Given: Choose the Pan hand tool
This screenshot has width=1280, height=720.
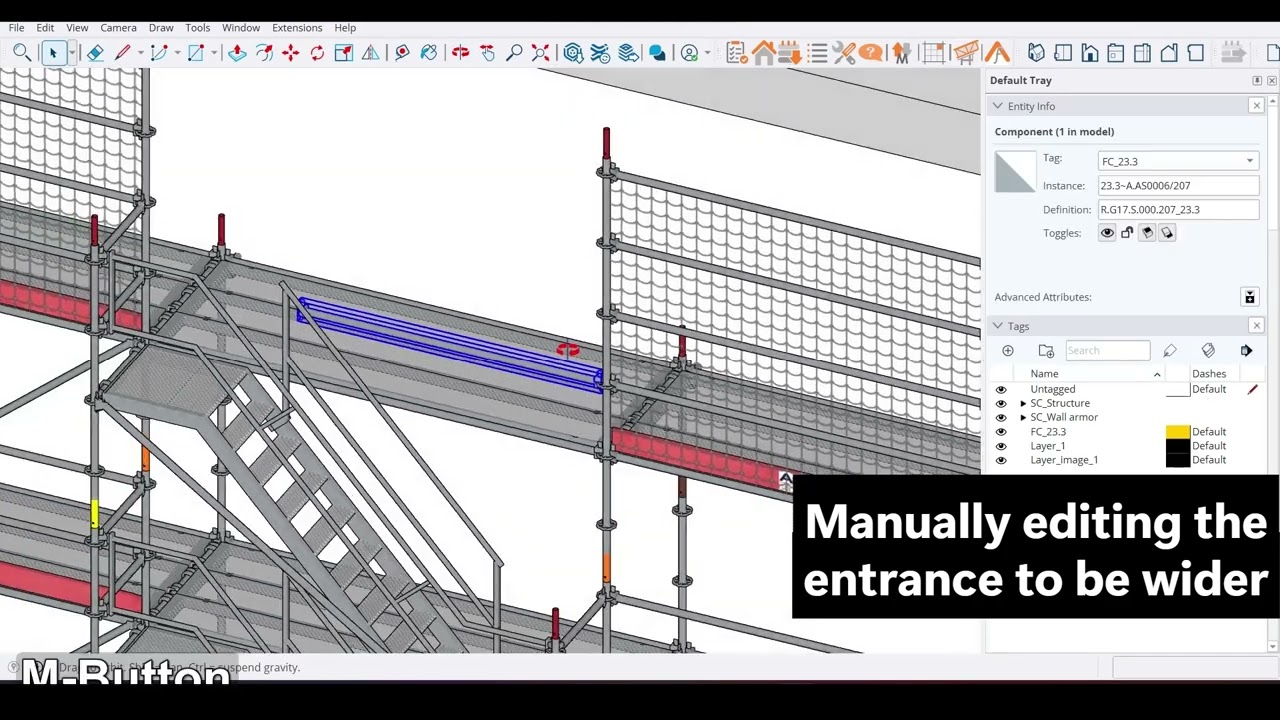Looking at the screenshot, I should click(487, 53).
